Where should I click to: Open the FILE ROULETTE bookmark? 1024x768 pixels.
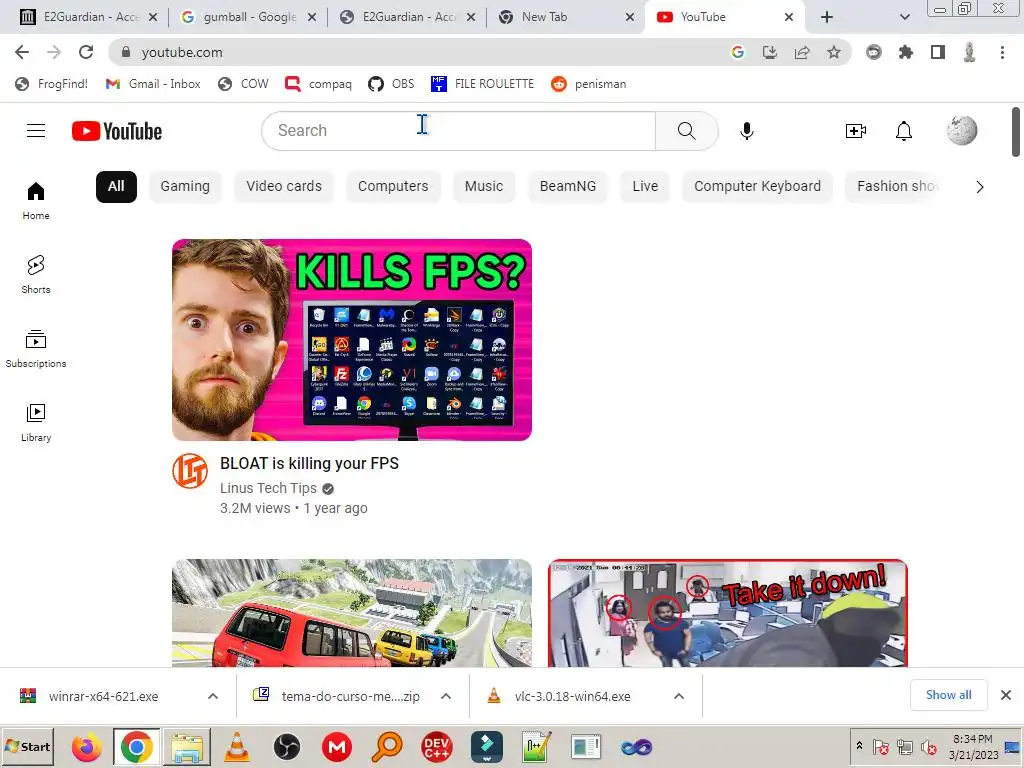[x=483, y=84]
